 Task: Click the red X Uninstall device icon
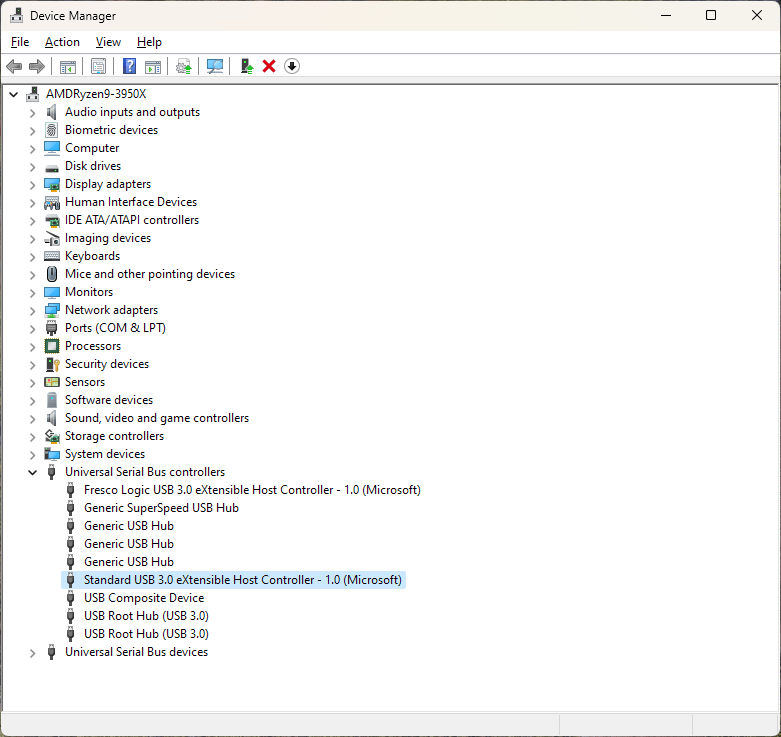pyautogui.click(x=269, y=66)
